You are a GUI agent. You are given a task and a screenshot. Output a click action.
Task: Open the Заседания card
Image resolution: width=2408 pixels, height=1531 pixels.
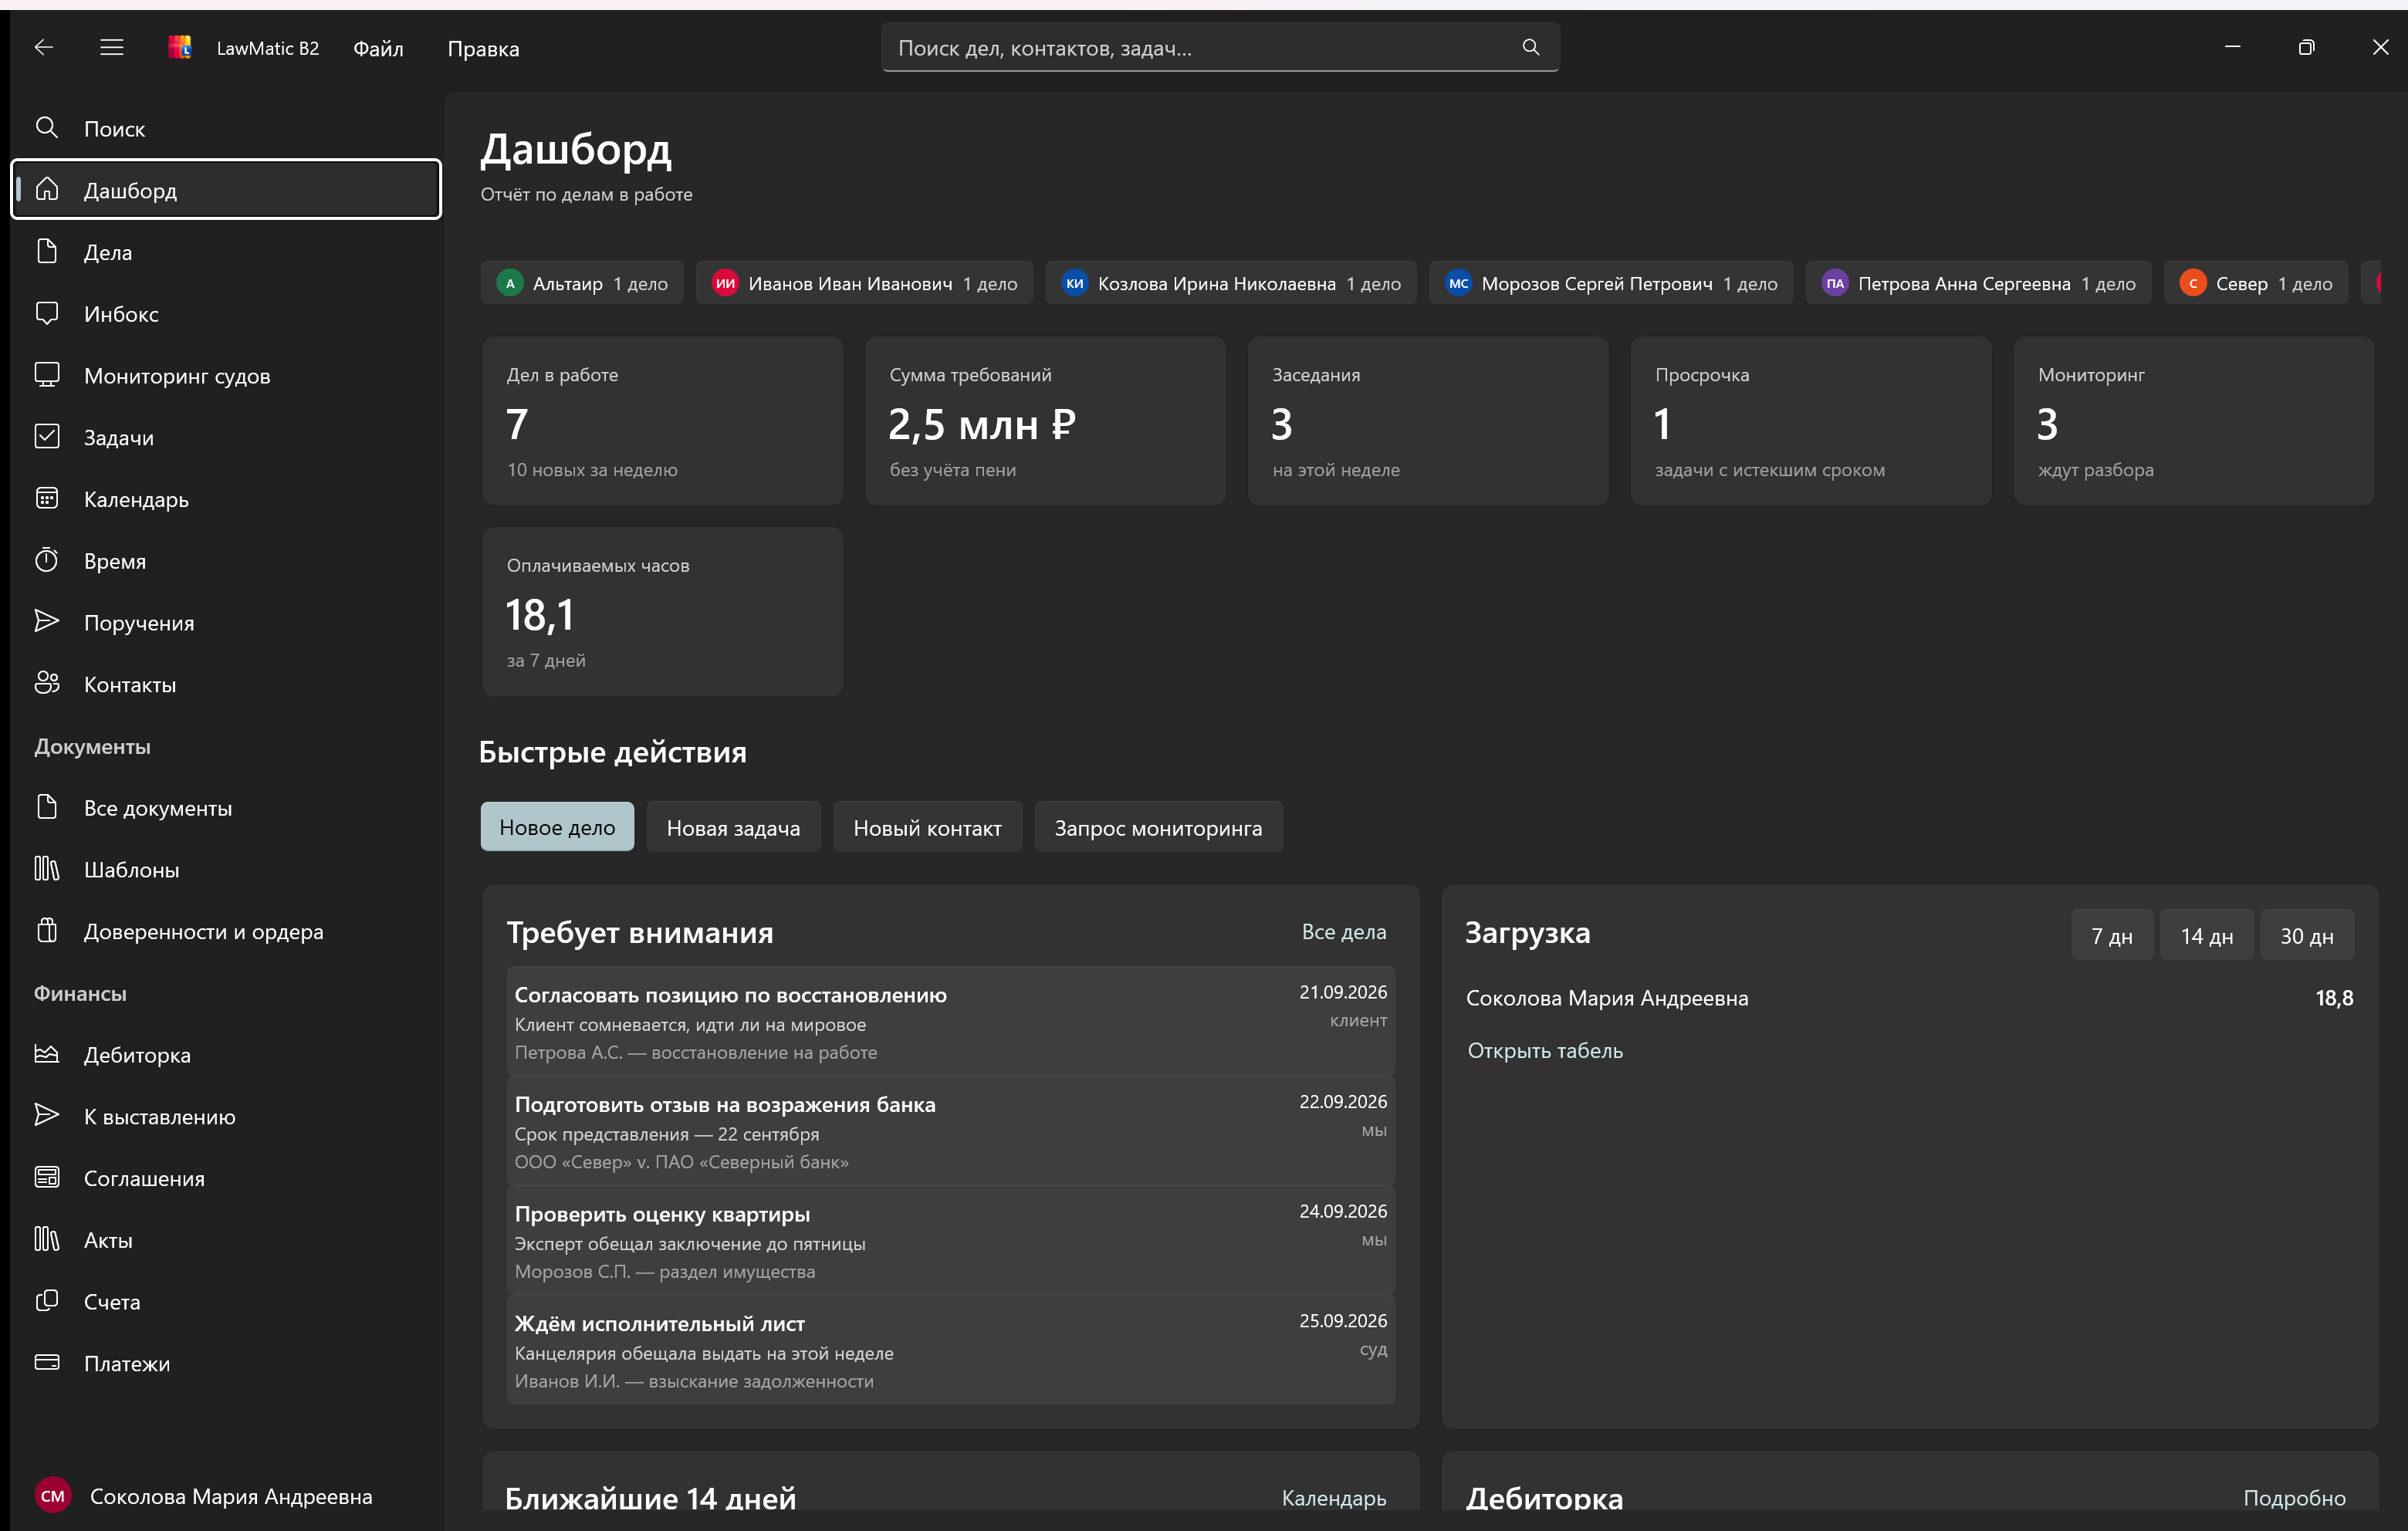(1428, 421)
